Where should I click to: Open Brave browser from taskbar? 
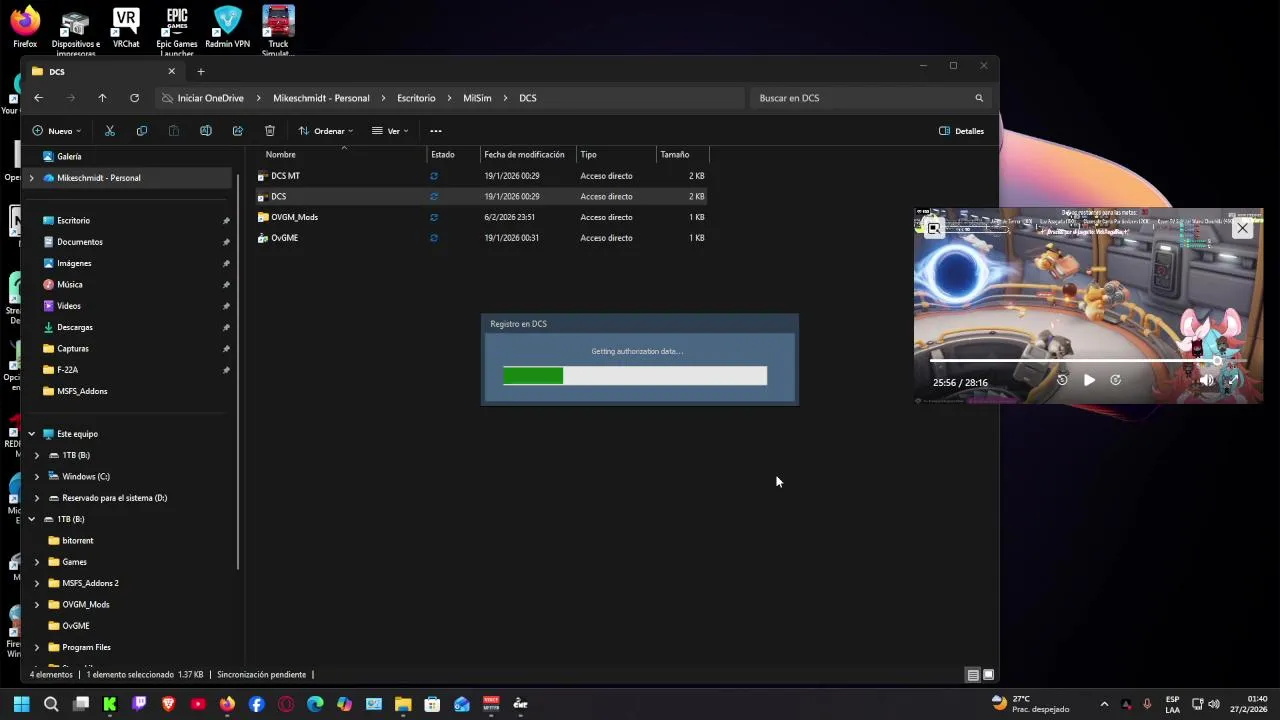[x=168, y=704]
